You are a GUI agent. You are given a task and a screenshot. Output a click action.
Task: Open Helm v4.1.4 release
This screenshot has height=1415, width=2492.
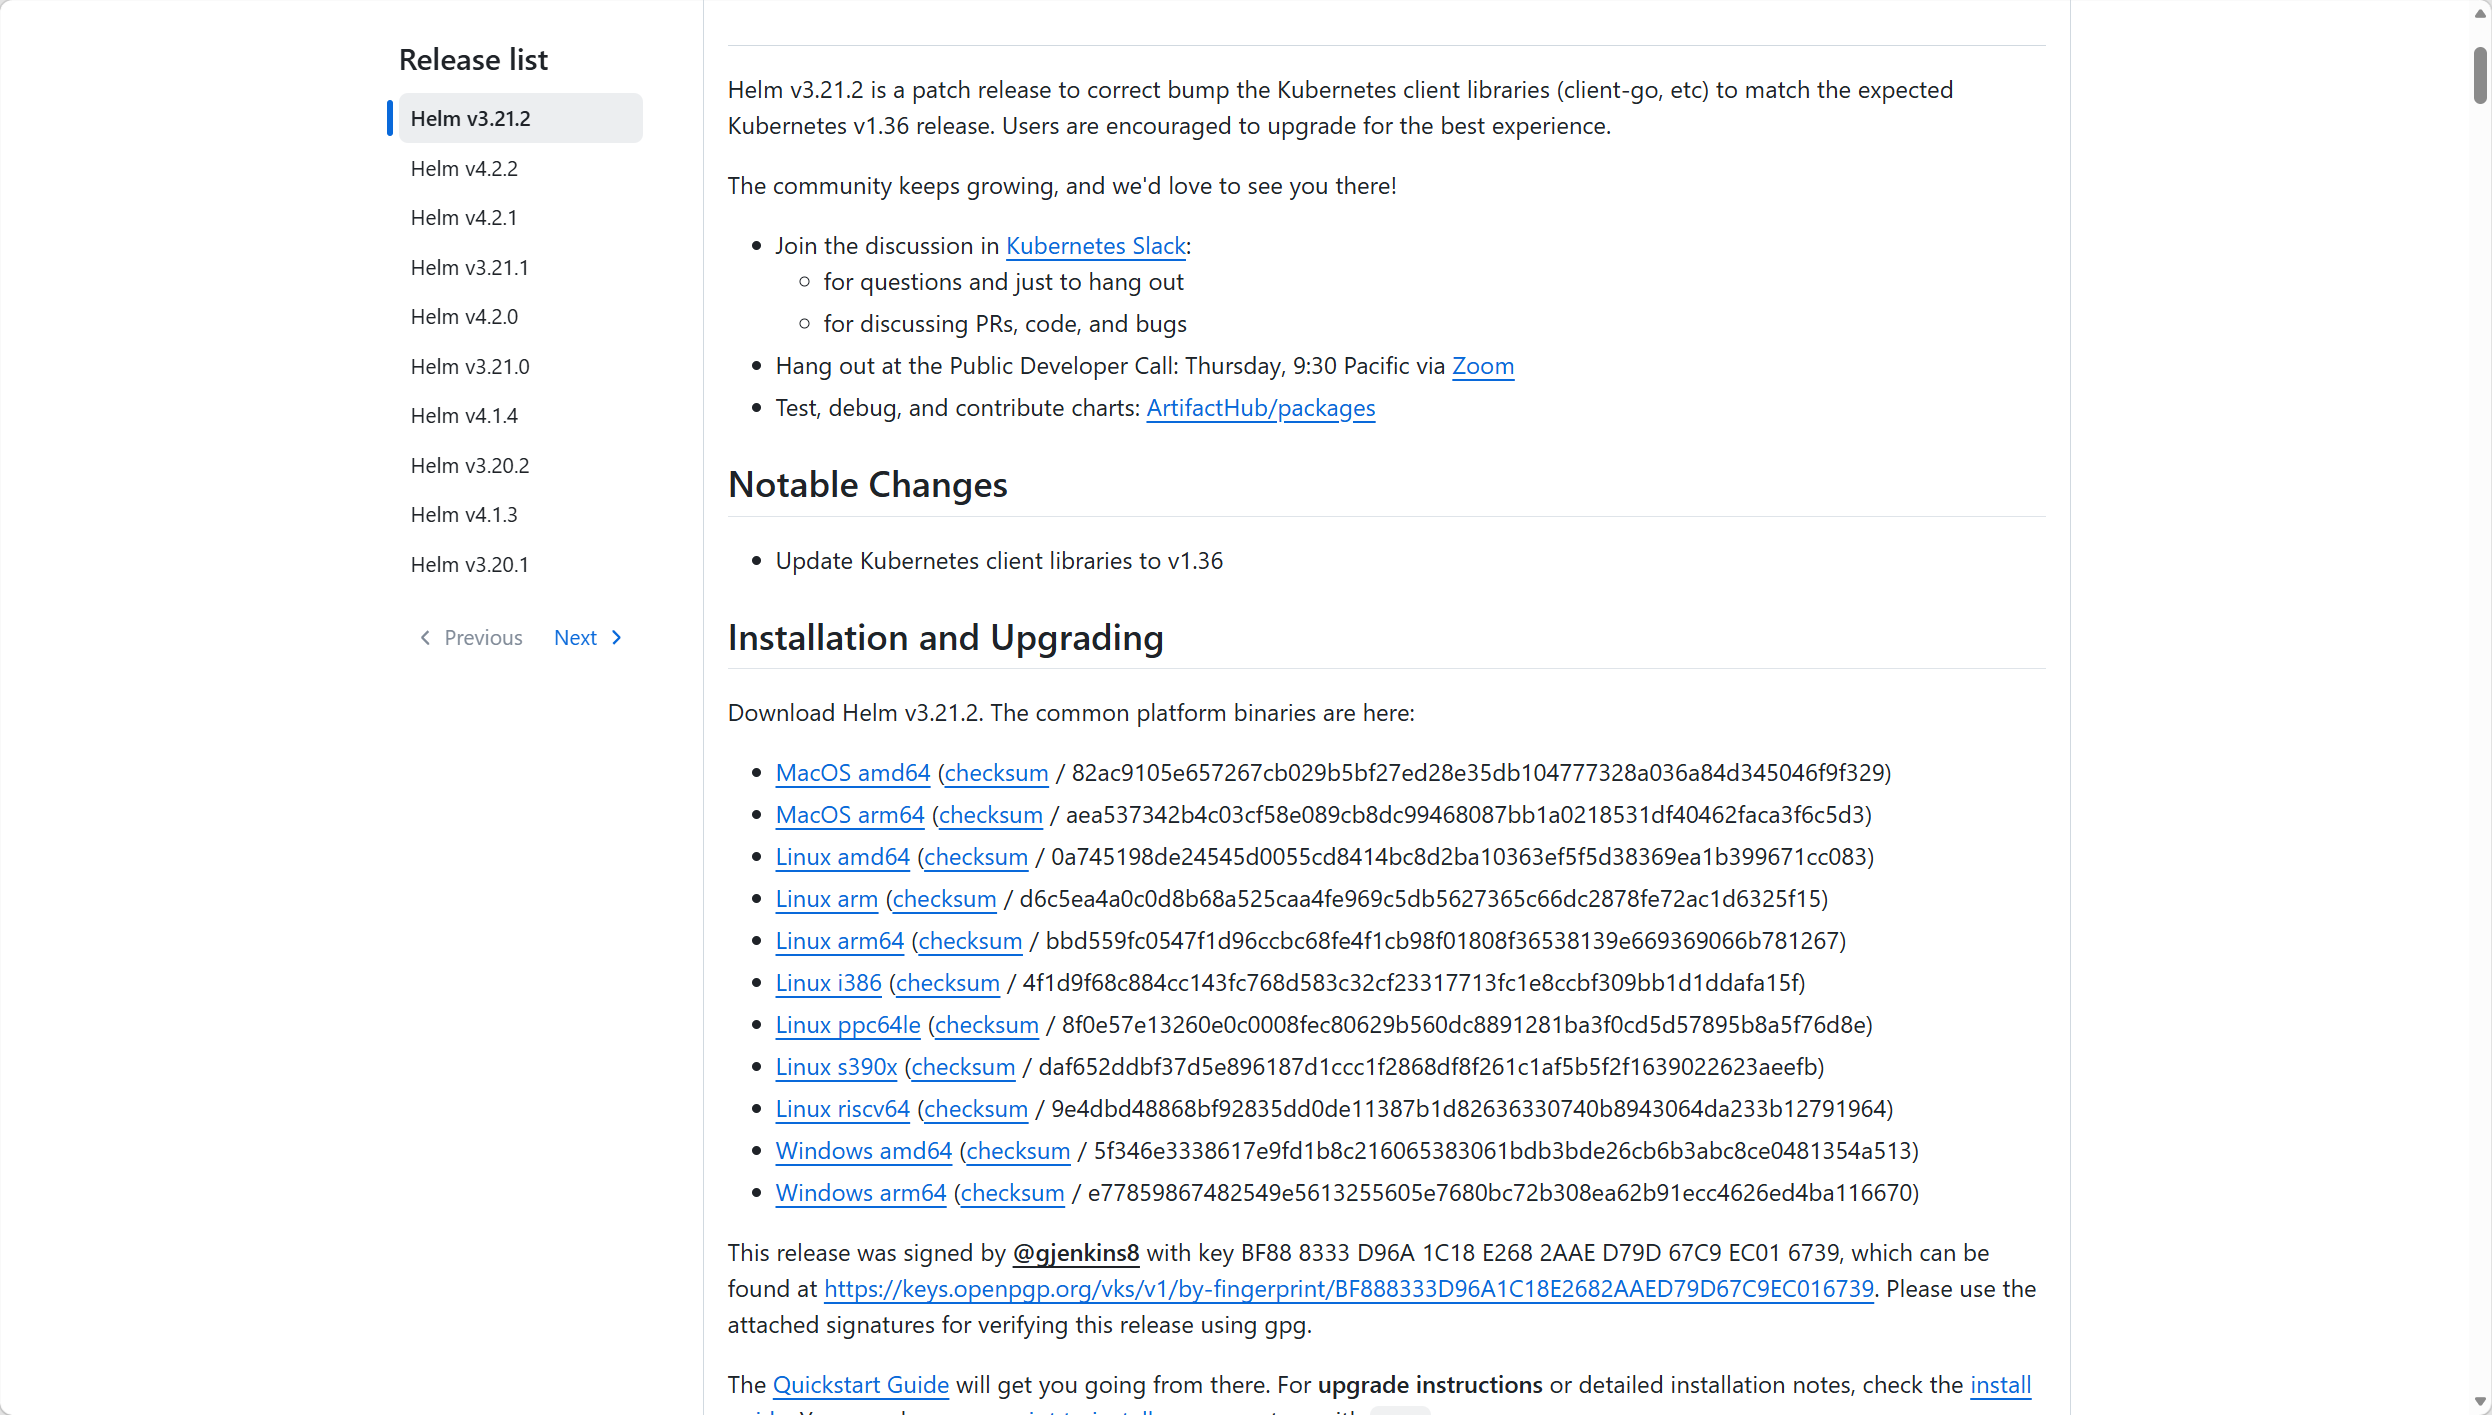pos(464,415)
